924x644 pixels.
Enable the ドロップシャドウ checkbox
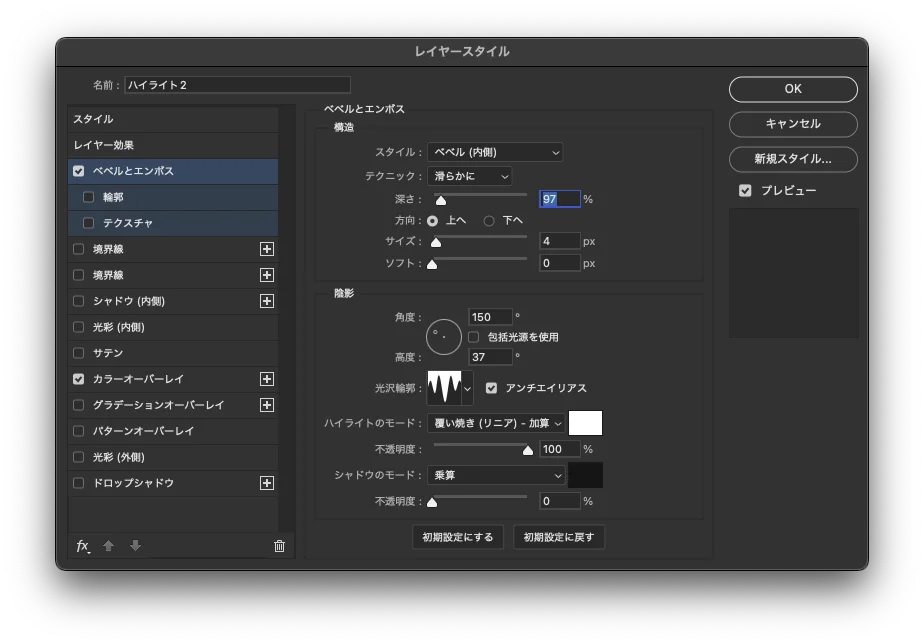[x=78, y=483]
